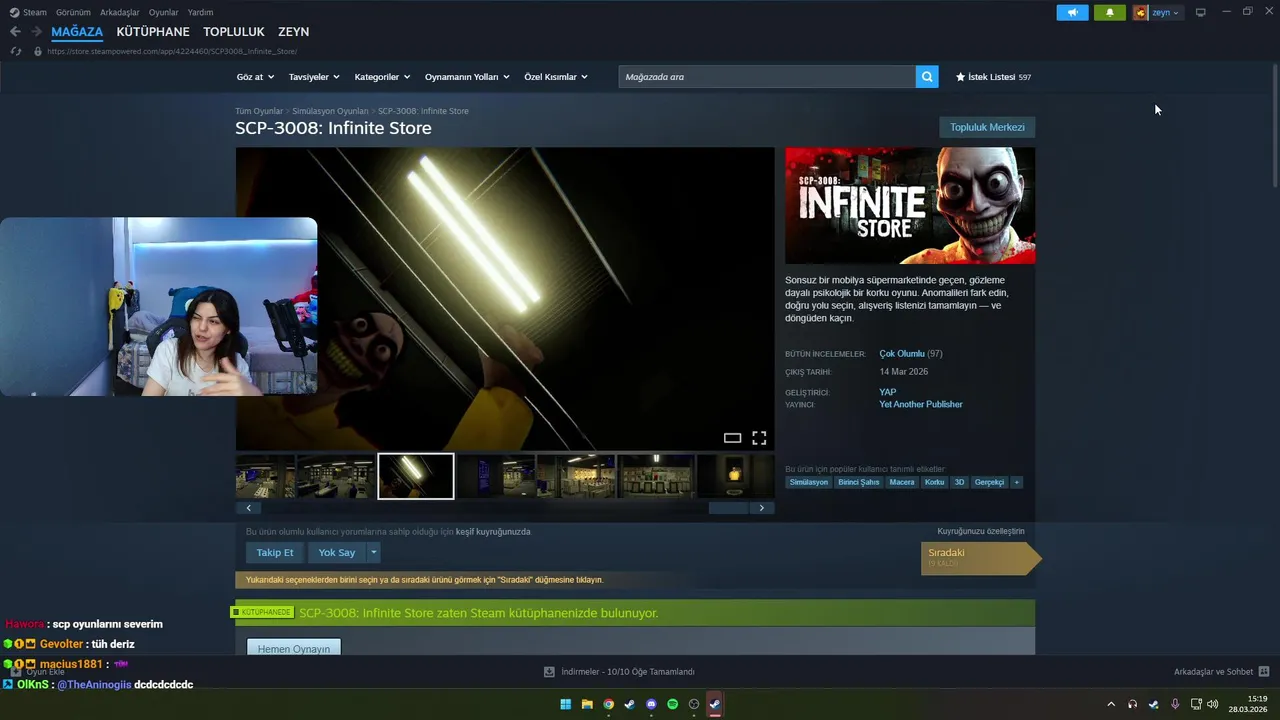This screenshot has height=720, width=1280.
Task: Click the Hemen Oynayın button
Action: point(294,648)
